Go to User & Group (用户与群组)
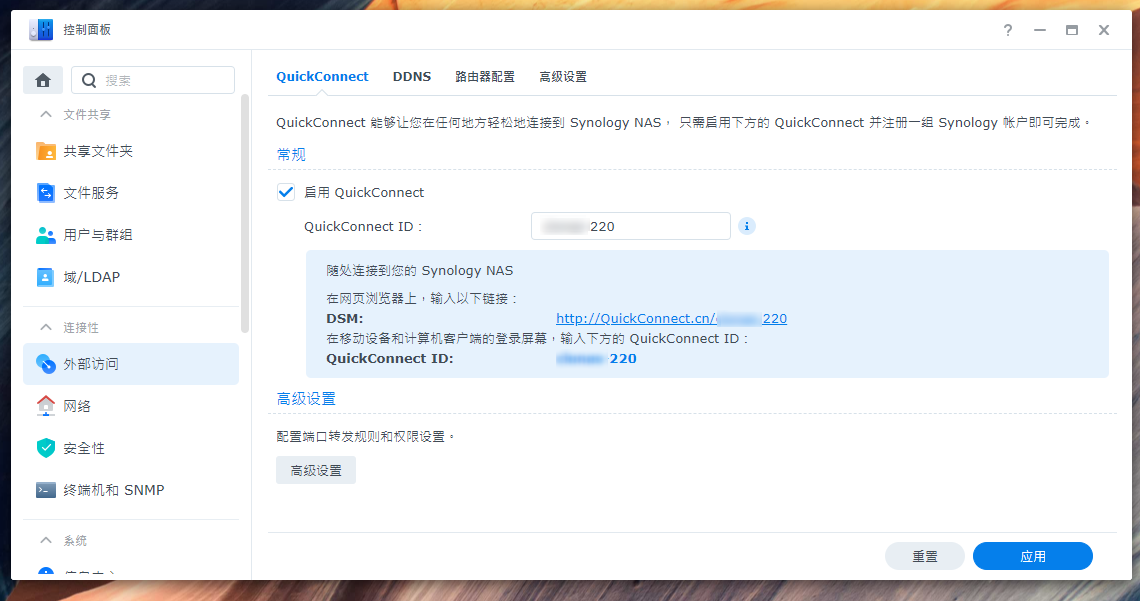 (97, 235)
